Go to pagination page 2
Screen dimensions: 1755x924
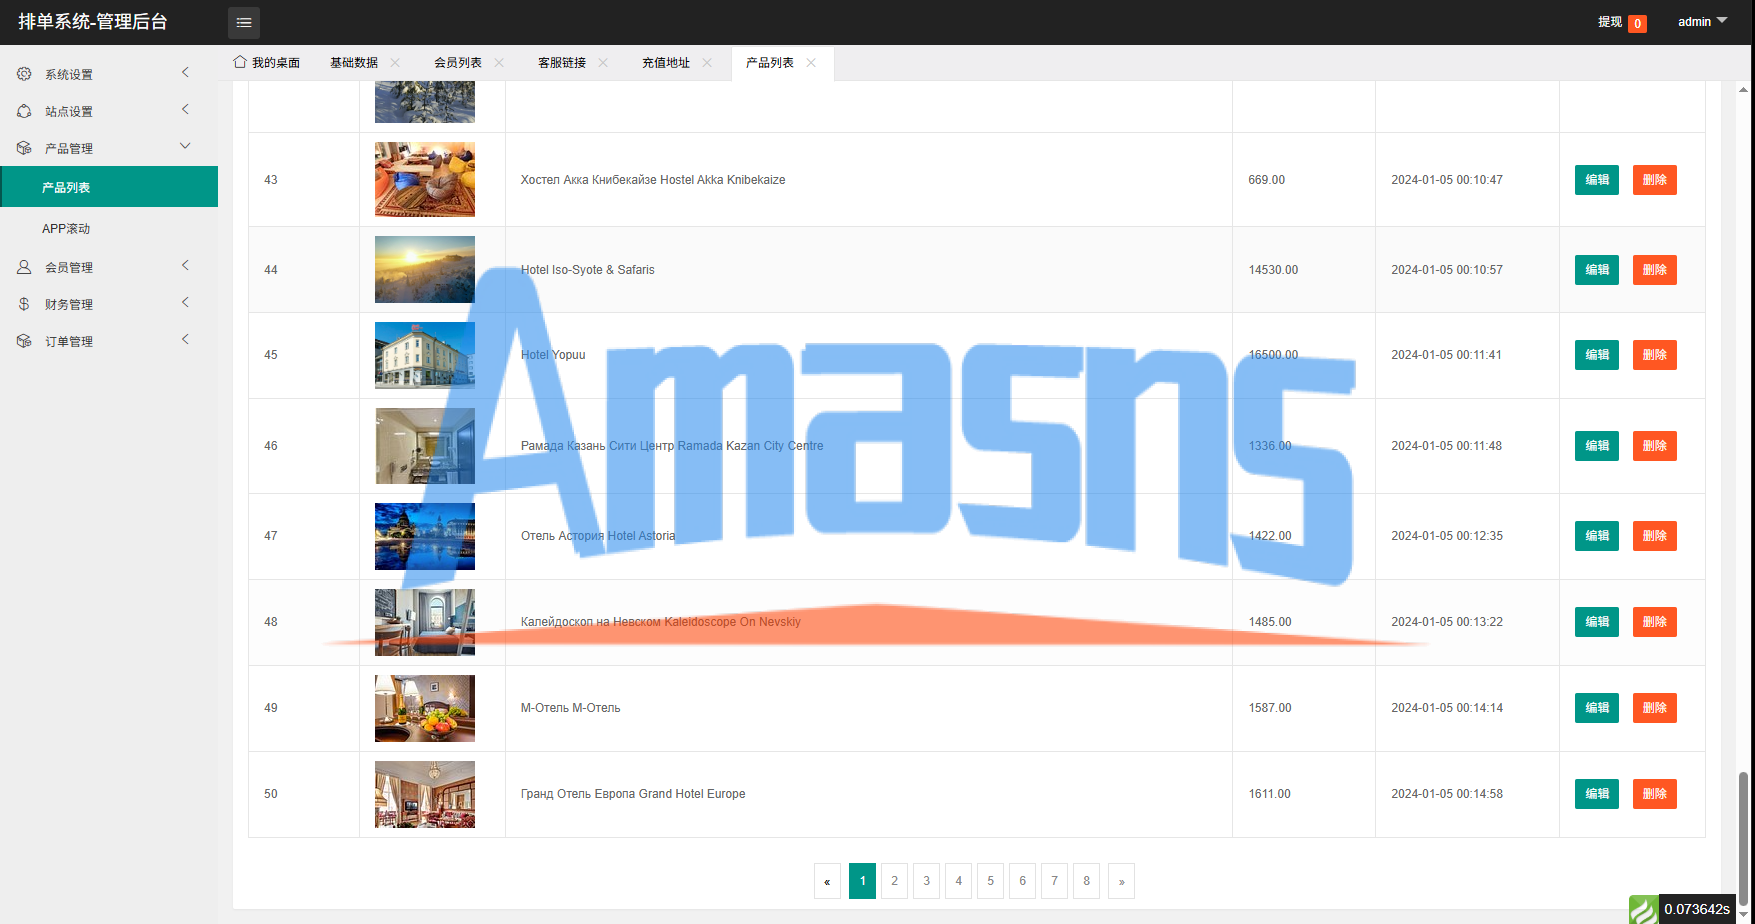pos(894,881)
